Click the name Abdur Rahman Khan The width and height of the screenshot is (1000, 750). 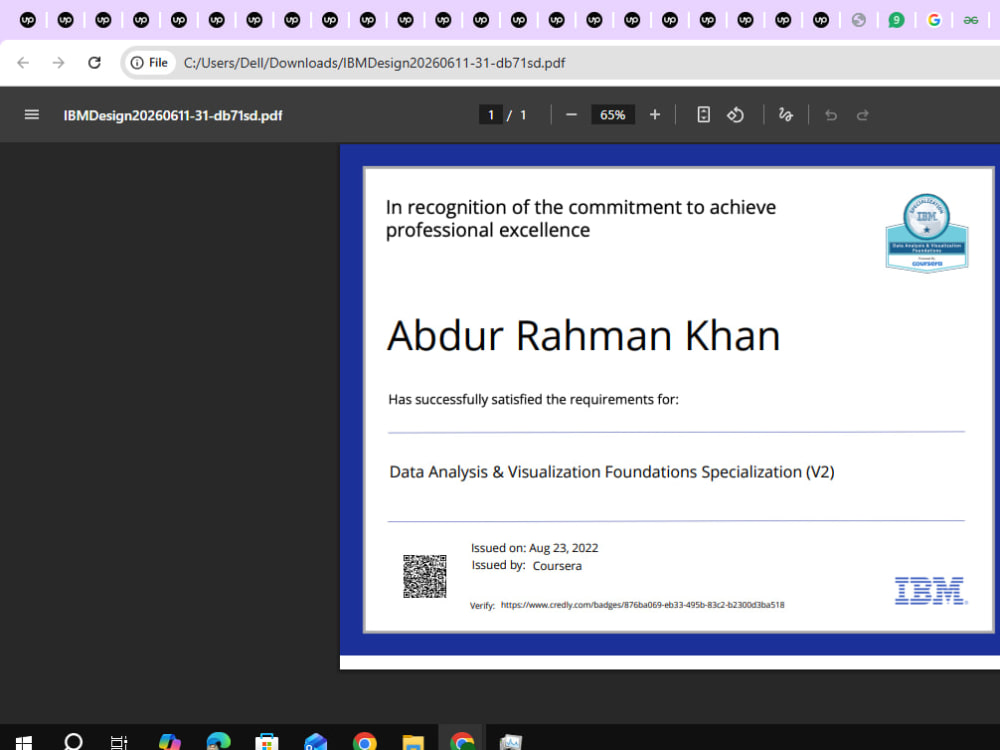(x=584, y=335)
